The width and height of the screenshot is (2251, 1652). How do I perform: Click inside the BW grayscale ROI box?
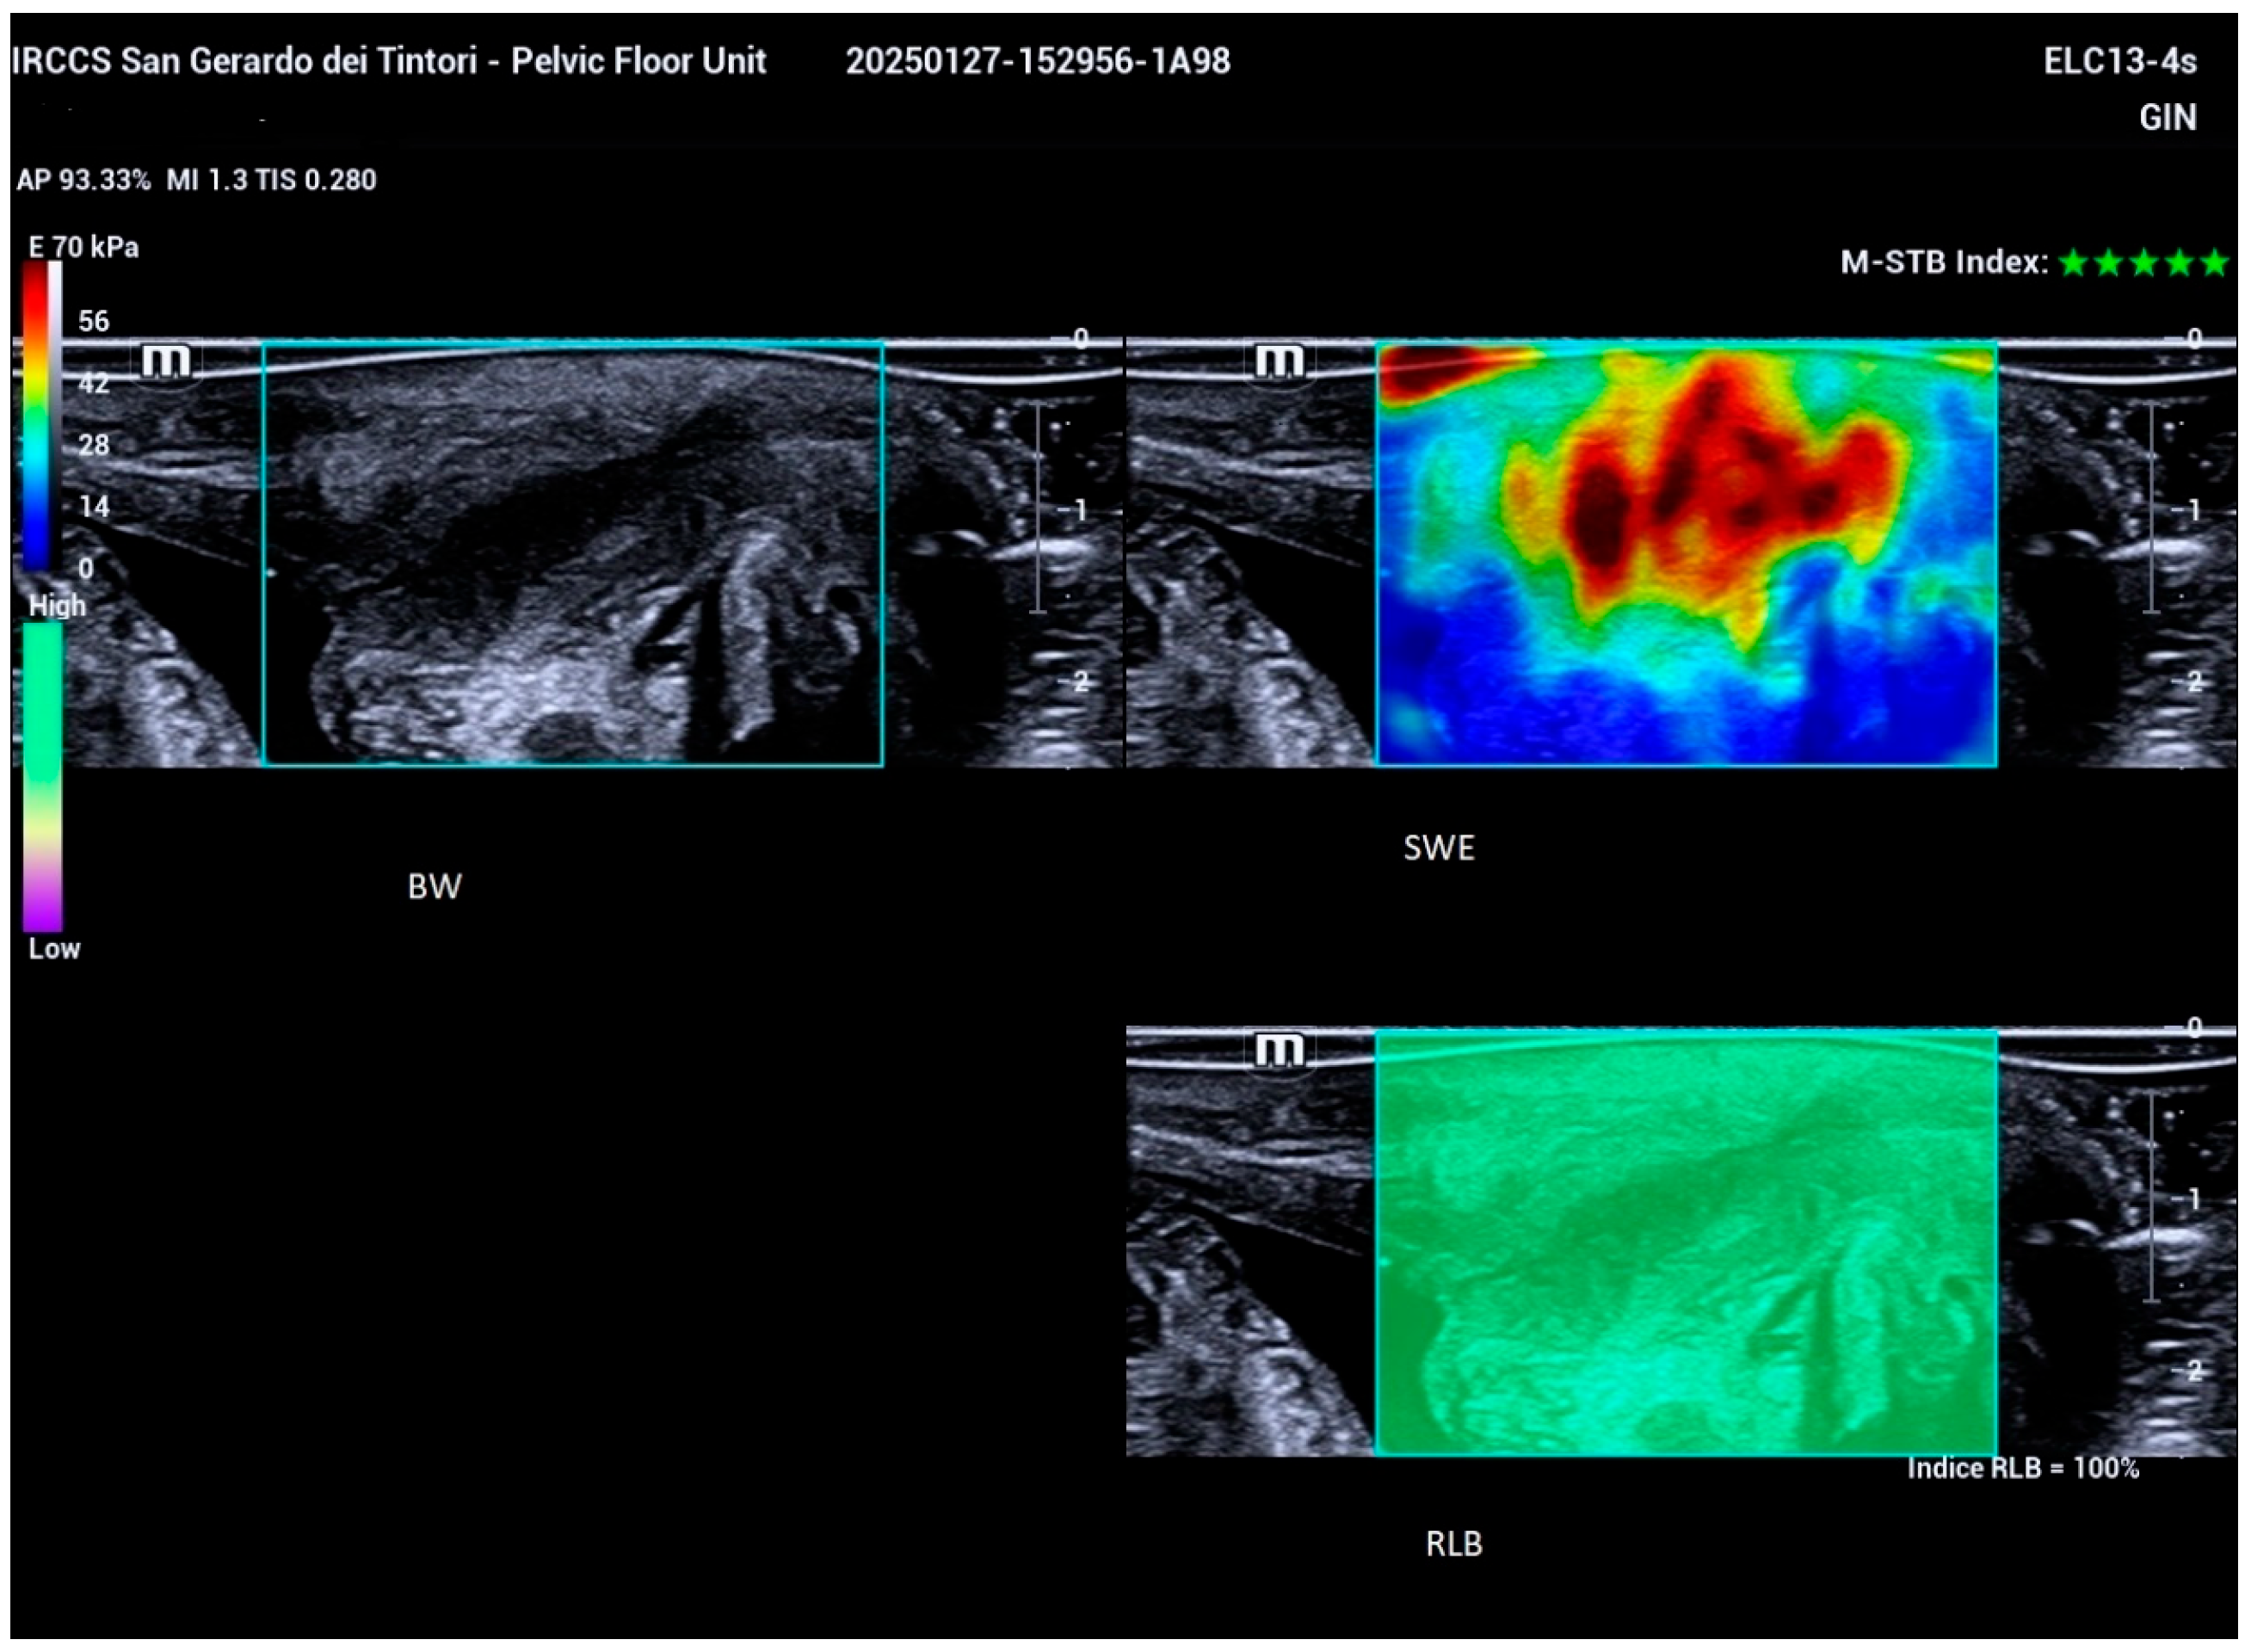point(572,555)
